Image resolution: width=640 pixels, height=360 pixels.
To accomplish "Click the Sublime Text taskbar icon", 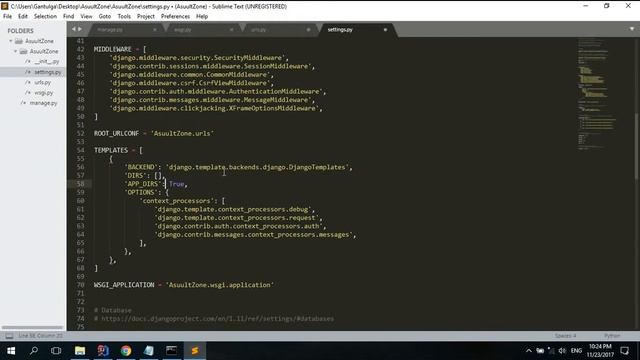I will 195,351.
